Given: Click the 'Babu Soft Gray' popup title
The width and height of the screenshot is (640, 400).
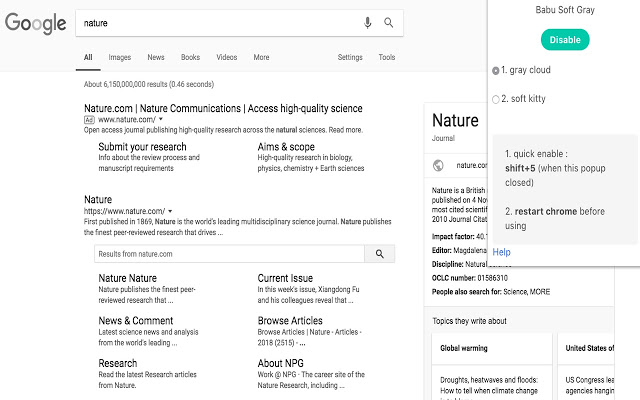Looking at the screenshot, I should 565,10.
